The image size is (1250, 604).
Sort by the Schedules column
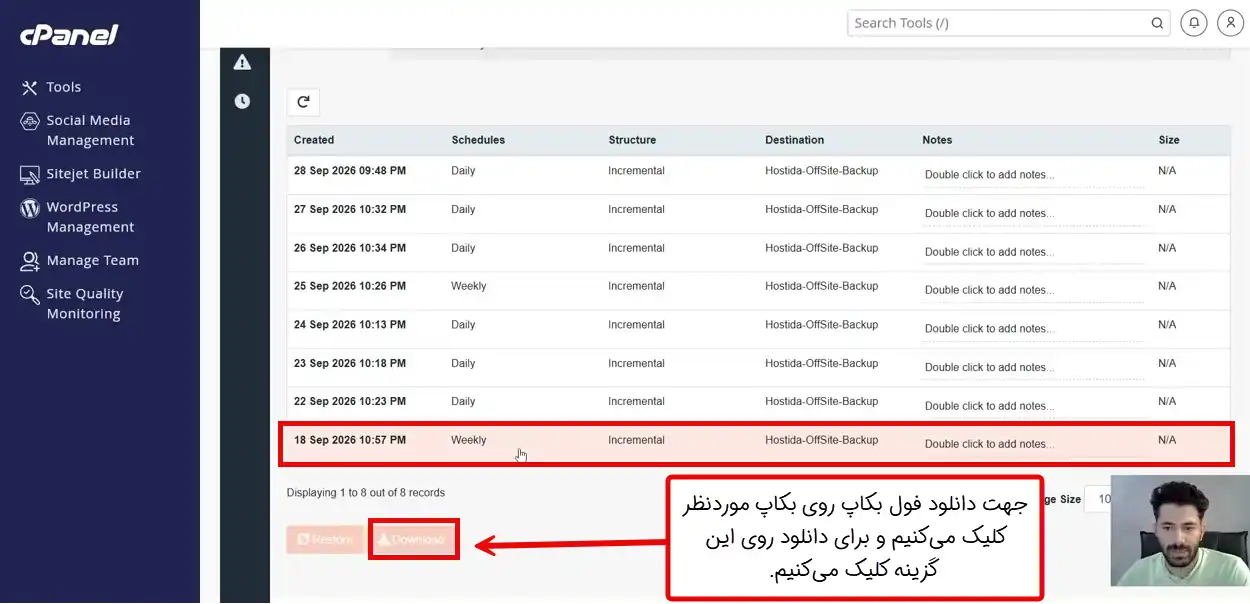478,140
